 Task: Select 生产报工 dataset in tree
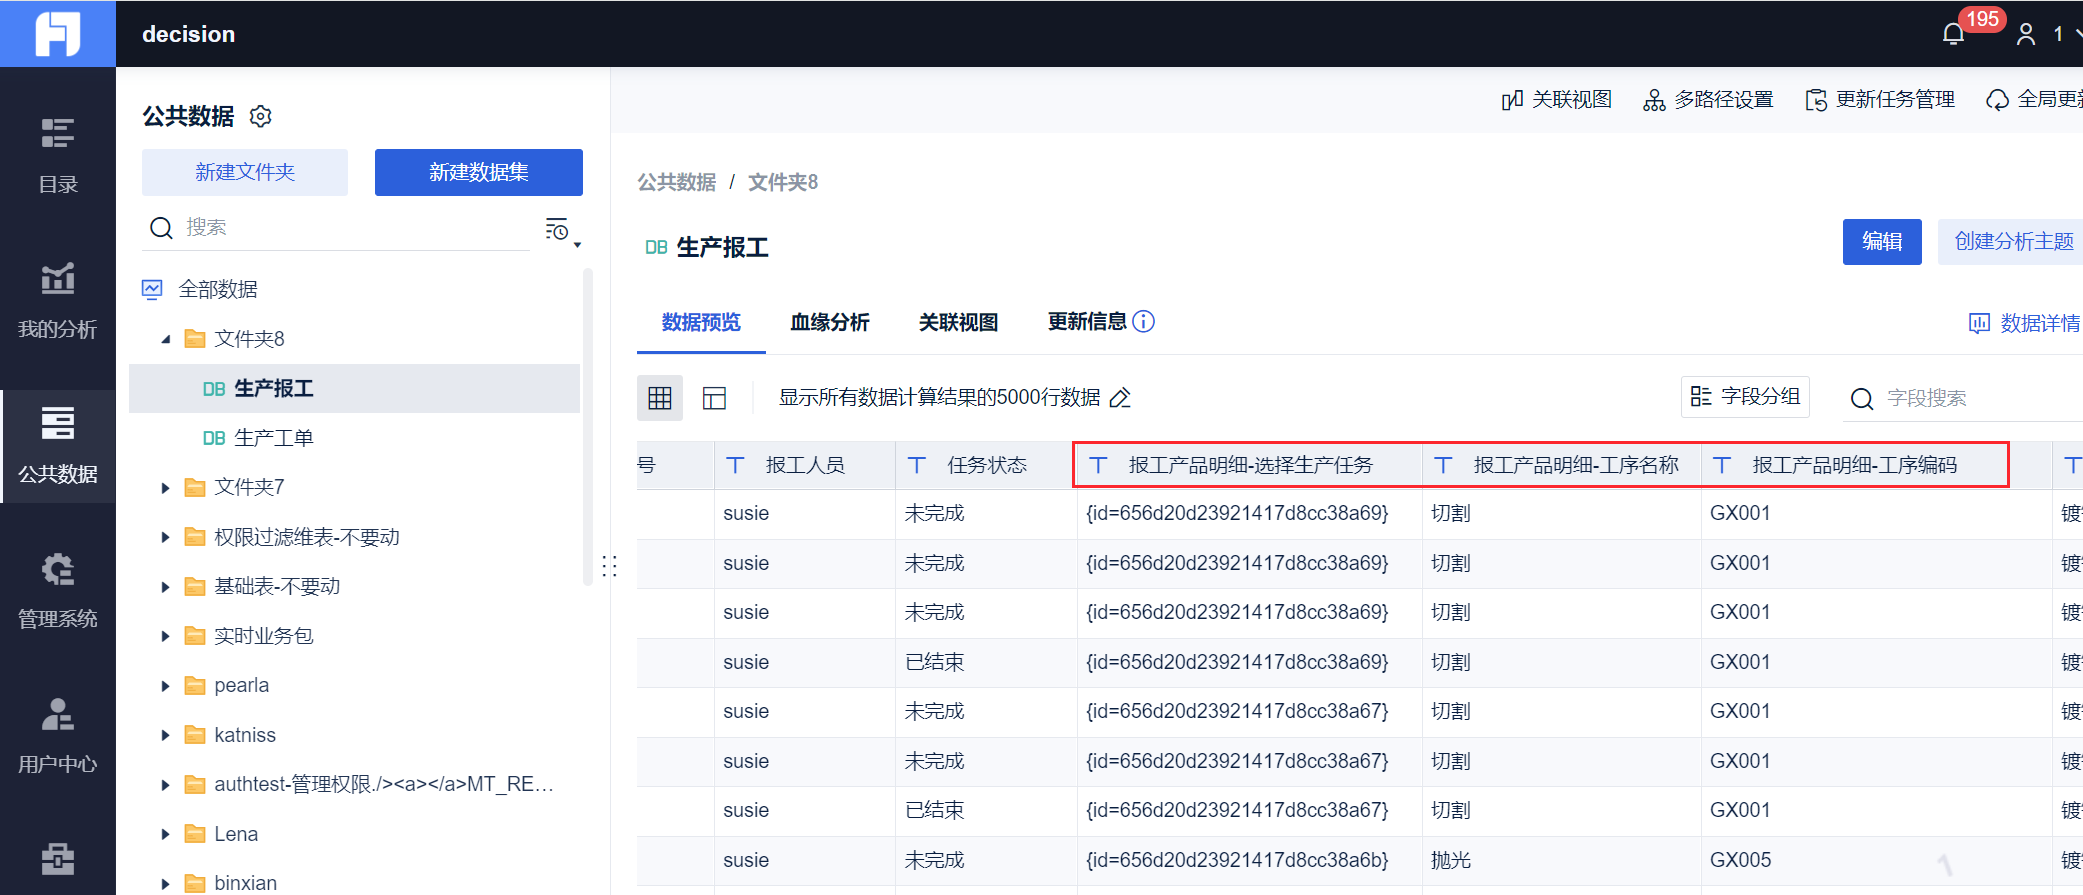(x=355, y=389)
